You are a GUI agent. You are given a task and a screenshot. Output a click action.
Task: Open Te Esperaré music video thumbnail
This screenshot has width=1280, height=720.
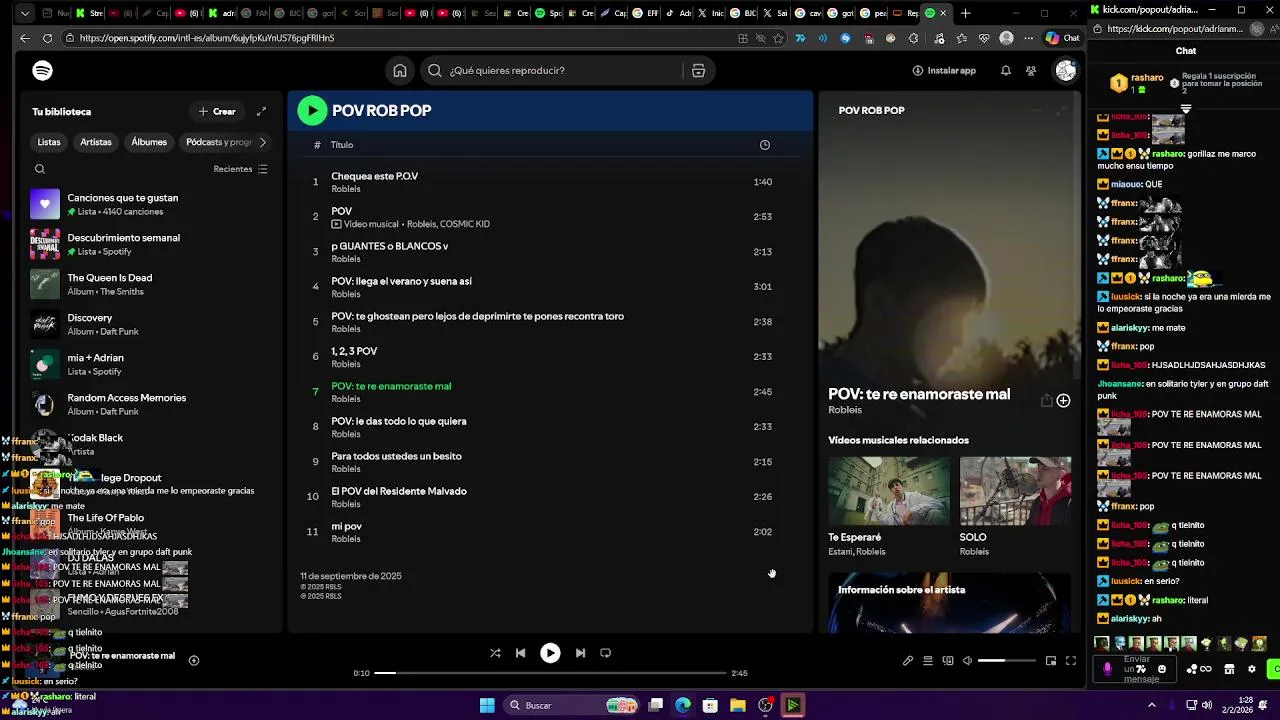click(889, 491)
